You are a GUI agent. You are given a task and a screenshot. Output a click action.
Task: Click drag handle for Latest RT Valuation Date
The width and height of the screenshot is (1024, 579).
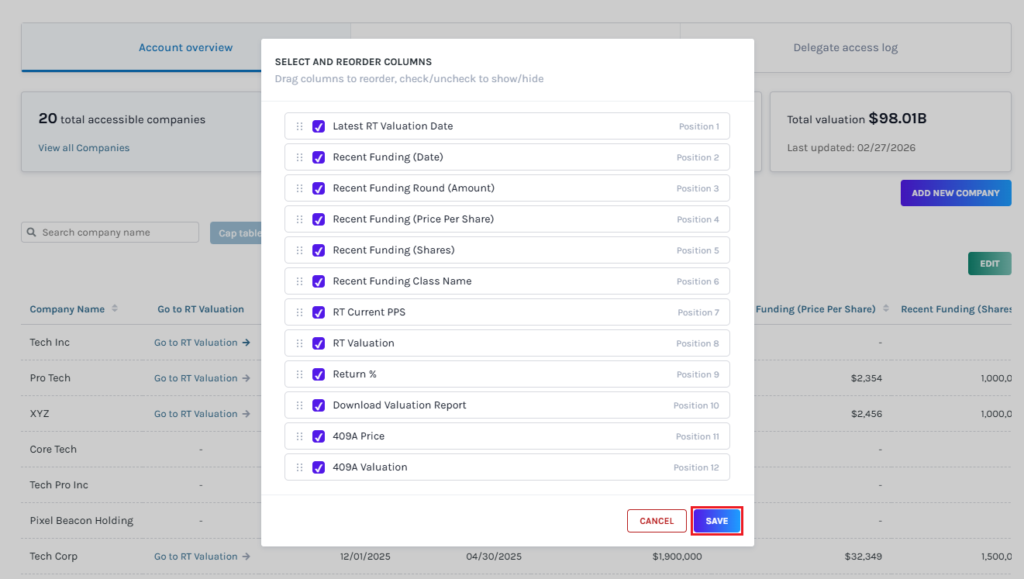point(299,127)
